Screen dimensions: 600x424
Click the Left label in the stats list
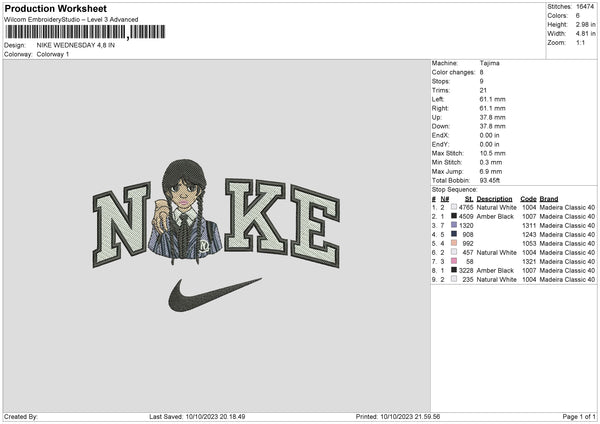point(438,99)
